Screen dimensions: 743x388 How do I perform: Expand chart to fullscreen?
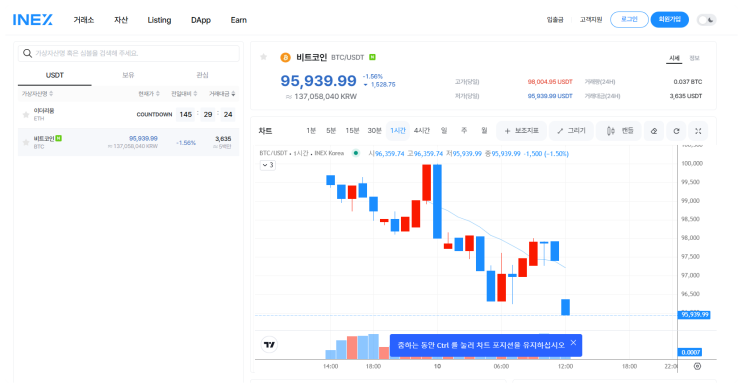click(x=698, y=131)
